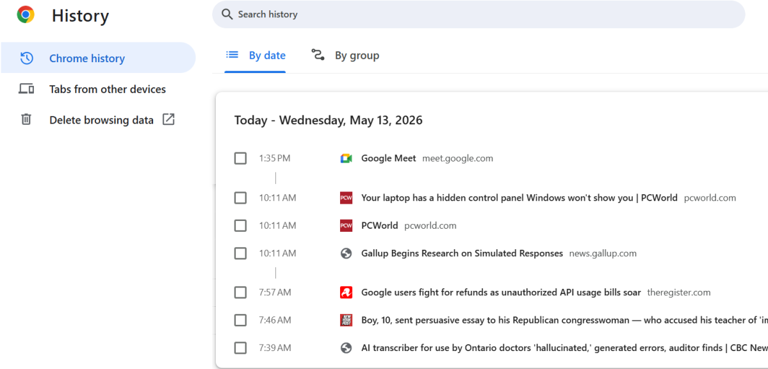Screen dimensions: 768x369
Task: Select the By date tab
Action: coord(255,56)
